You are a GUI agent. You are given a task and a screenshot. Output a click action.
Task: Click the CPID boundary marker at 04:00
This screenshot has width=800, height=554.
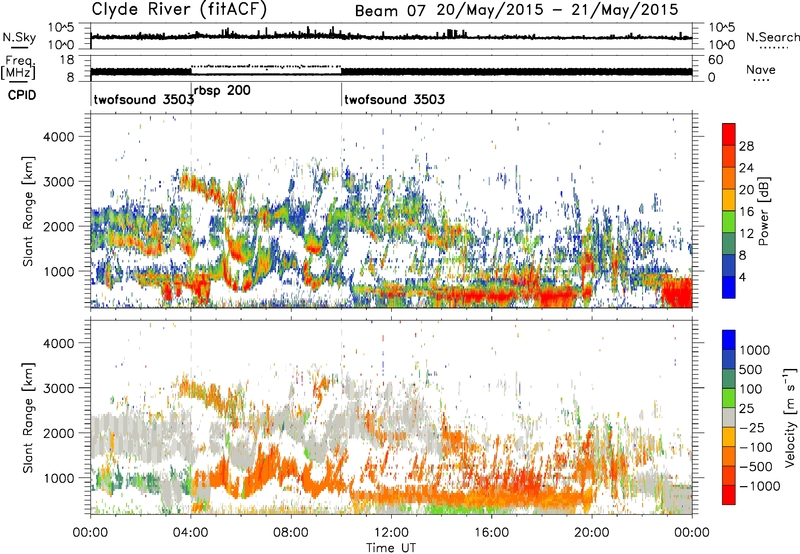(x=191, y=93)
